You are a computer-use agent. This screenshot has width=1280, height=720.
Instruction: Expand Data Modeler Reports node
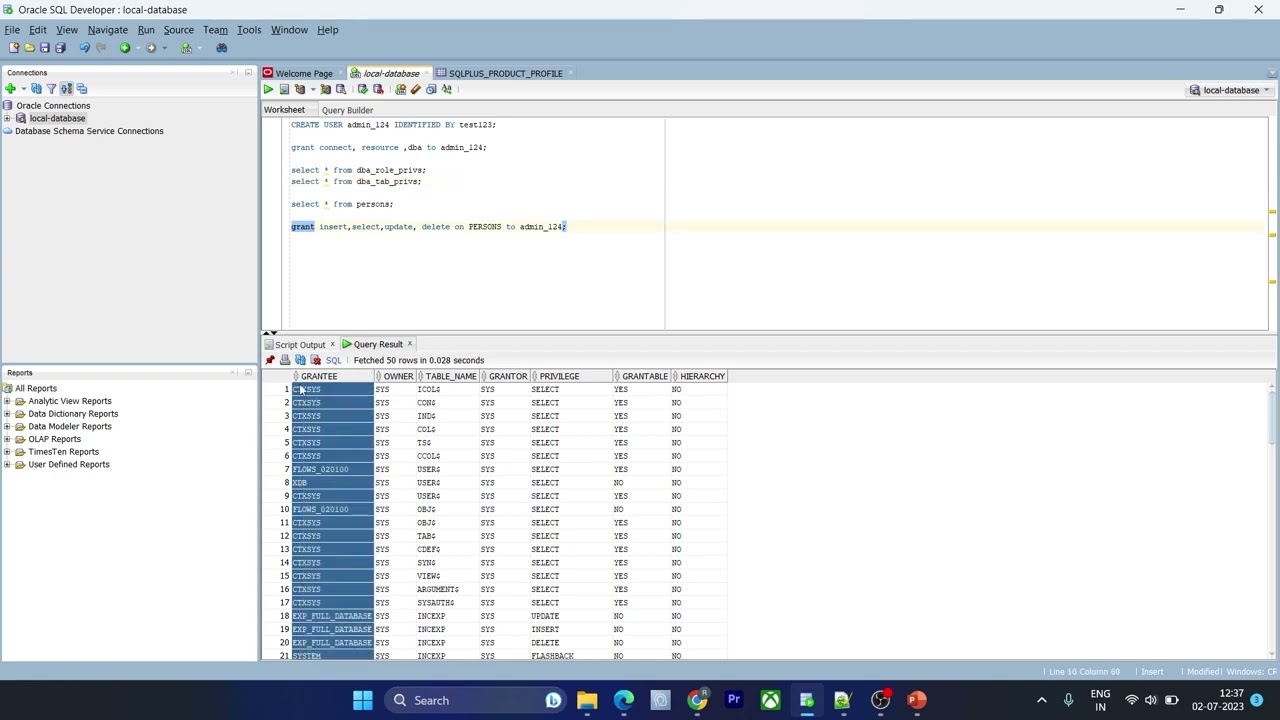tap(7, 426)
